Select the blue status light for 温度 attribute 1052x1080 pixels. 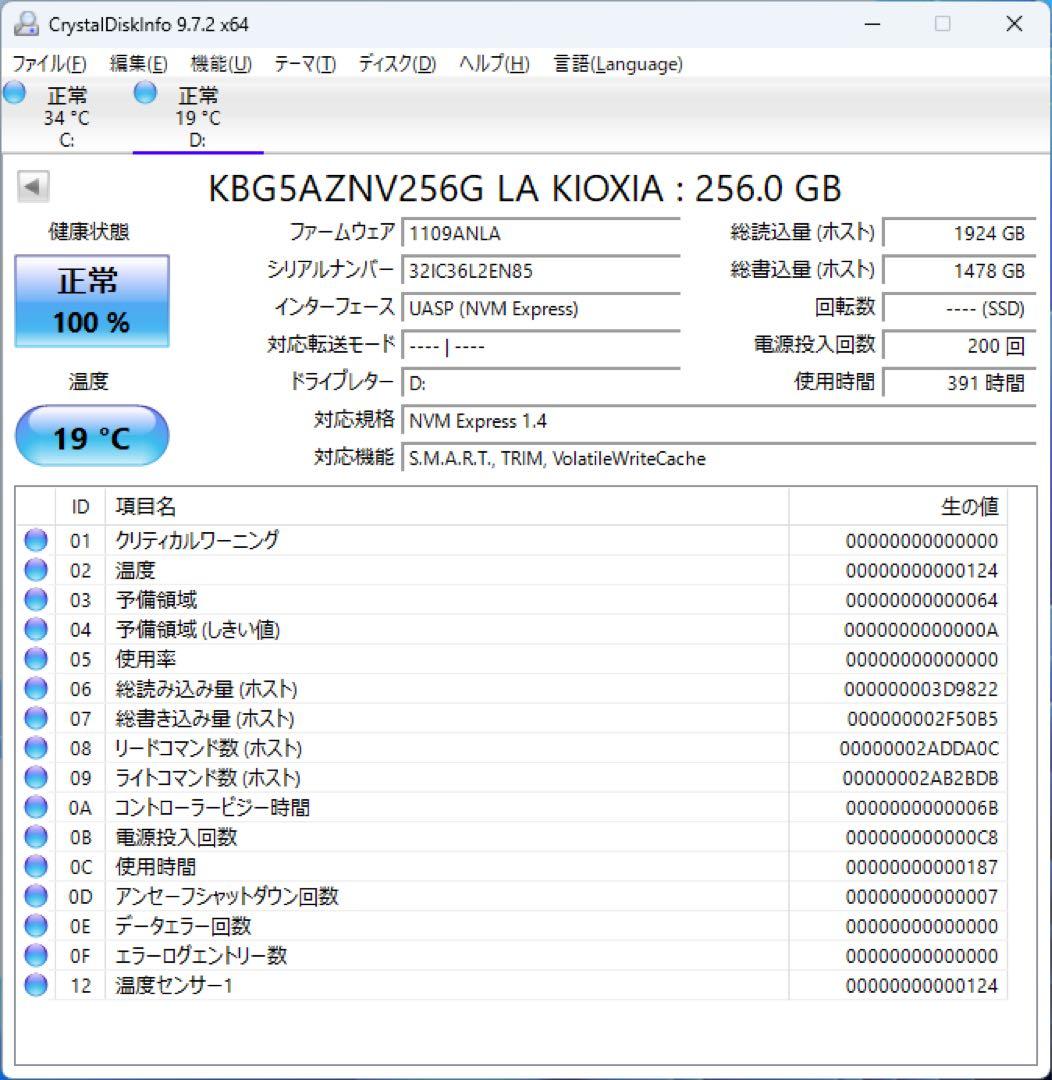tap(35, 570)
